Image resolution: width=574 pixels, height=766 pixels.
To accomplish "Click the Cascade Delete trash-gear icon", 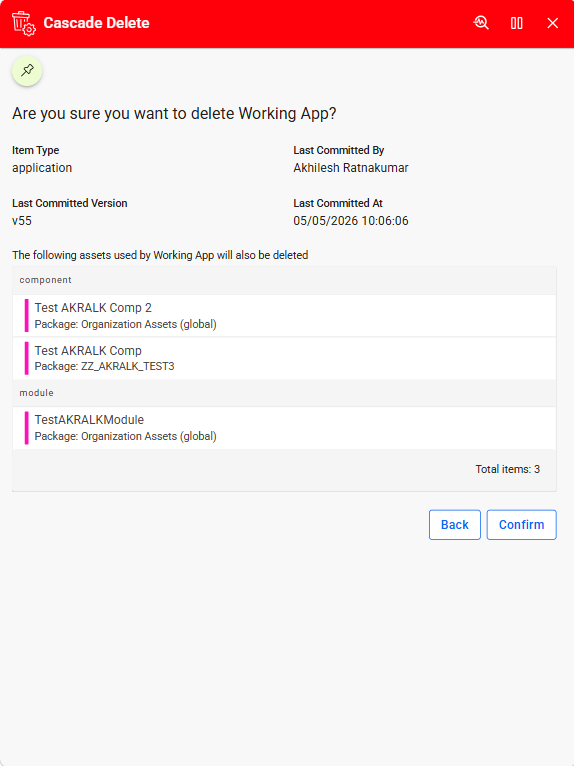I will tap(23, 23).
